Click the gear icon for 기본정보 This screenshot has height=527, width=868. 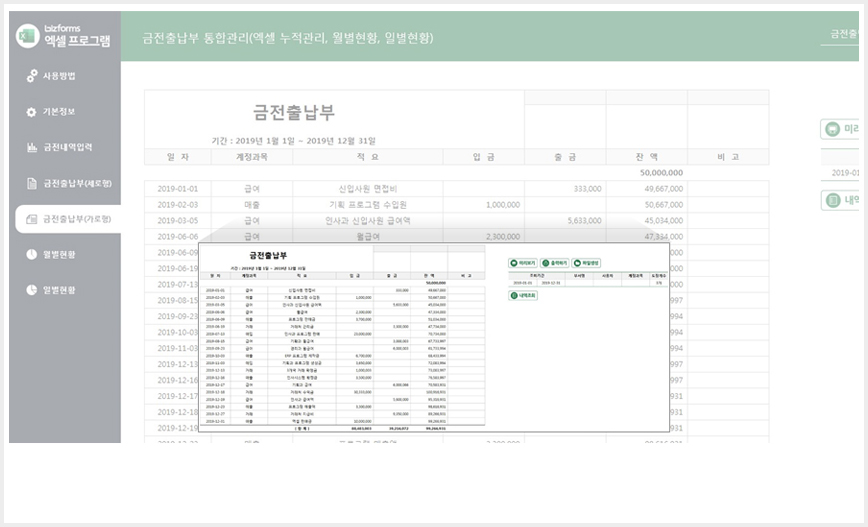click(x=32, y=112)
